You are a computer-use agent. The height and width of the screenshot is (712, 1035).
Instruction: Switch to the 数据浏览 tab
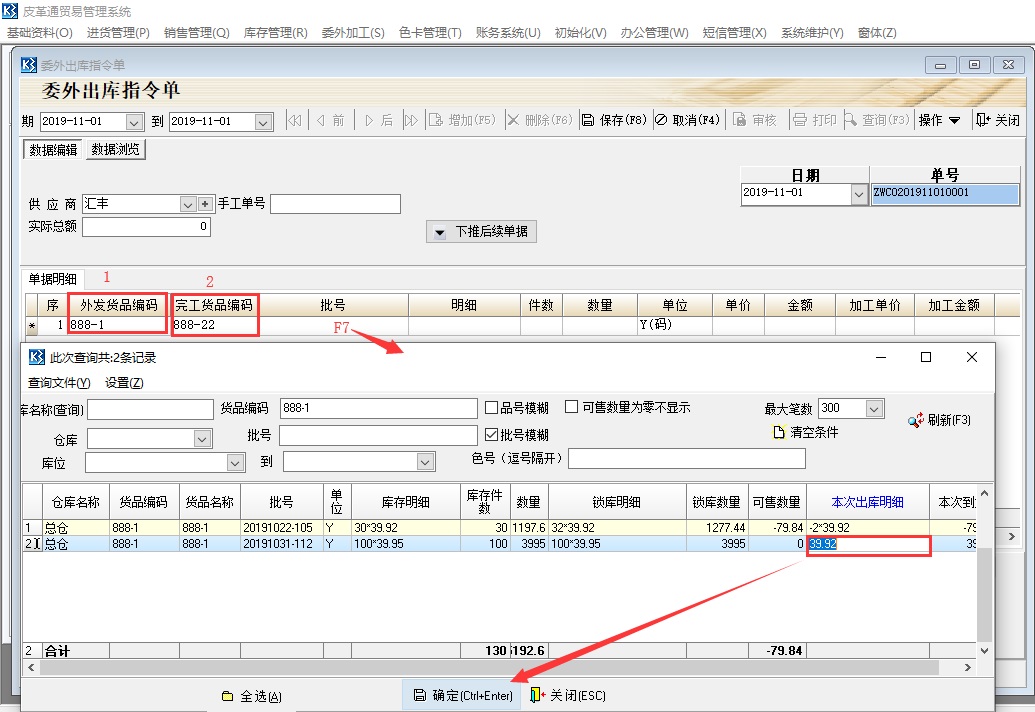point(117,150)
